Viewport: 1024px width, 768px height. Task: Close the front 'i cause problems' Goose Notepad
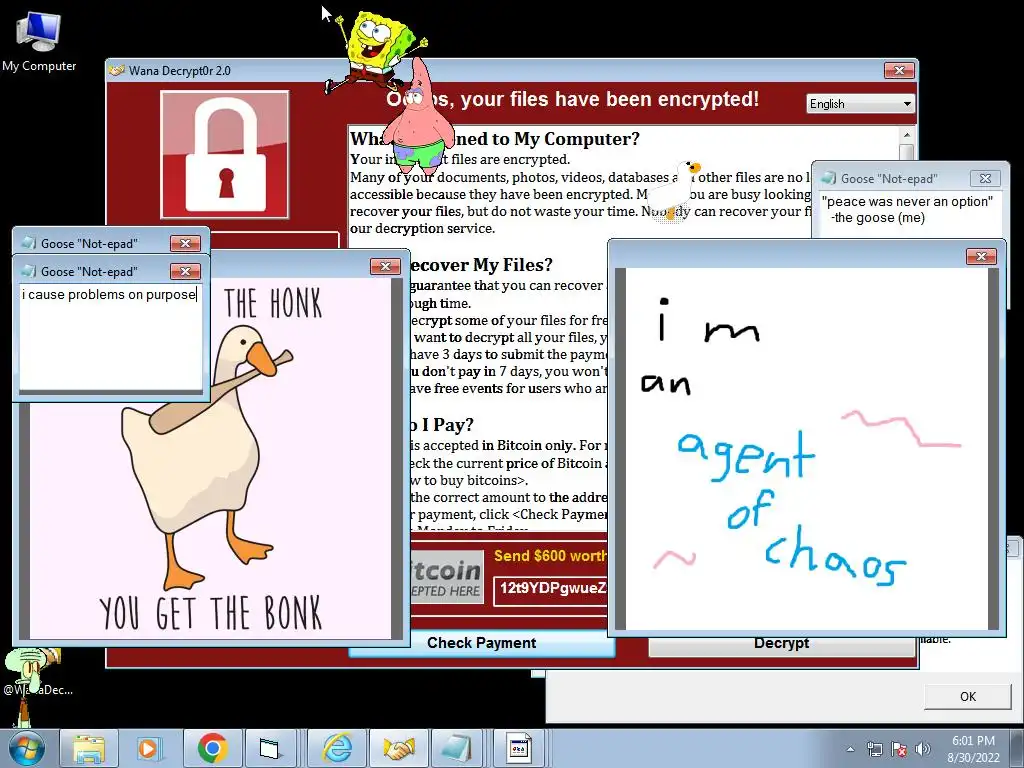[185, 271]
